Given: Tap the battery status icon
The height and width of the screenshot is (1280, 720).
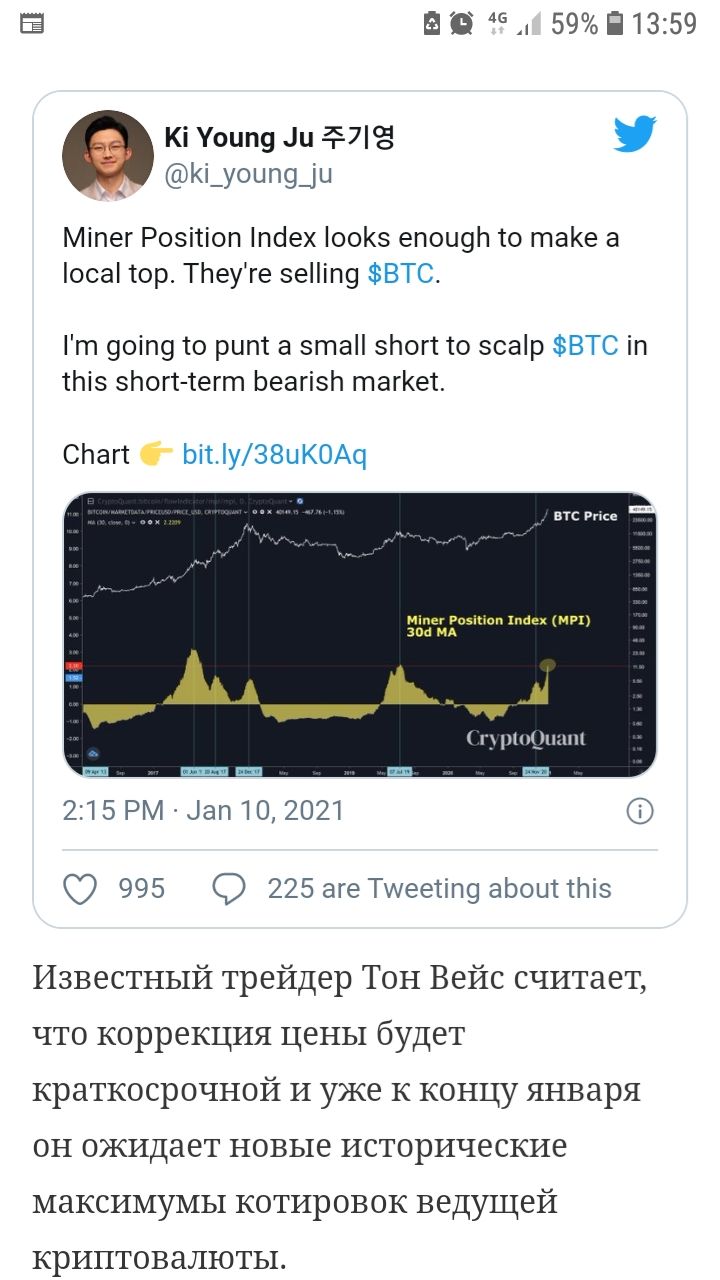Looking at the screenshot, I should pyautogui.click(x=615, y=23).
